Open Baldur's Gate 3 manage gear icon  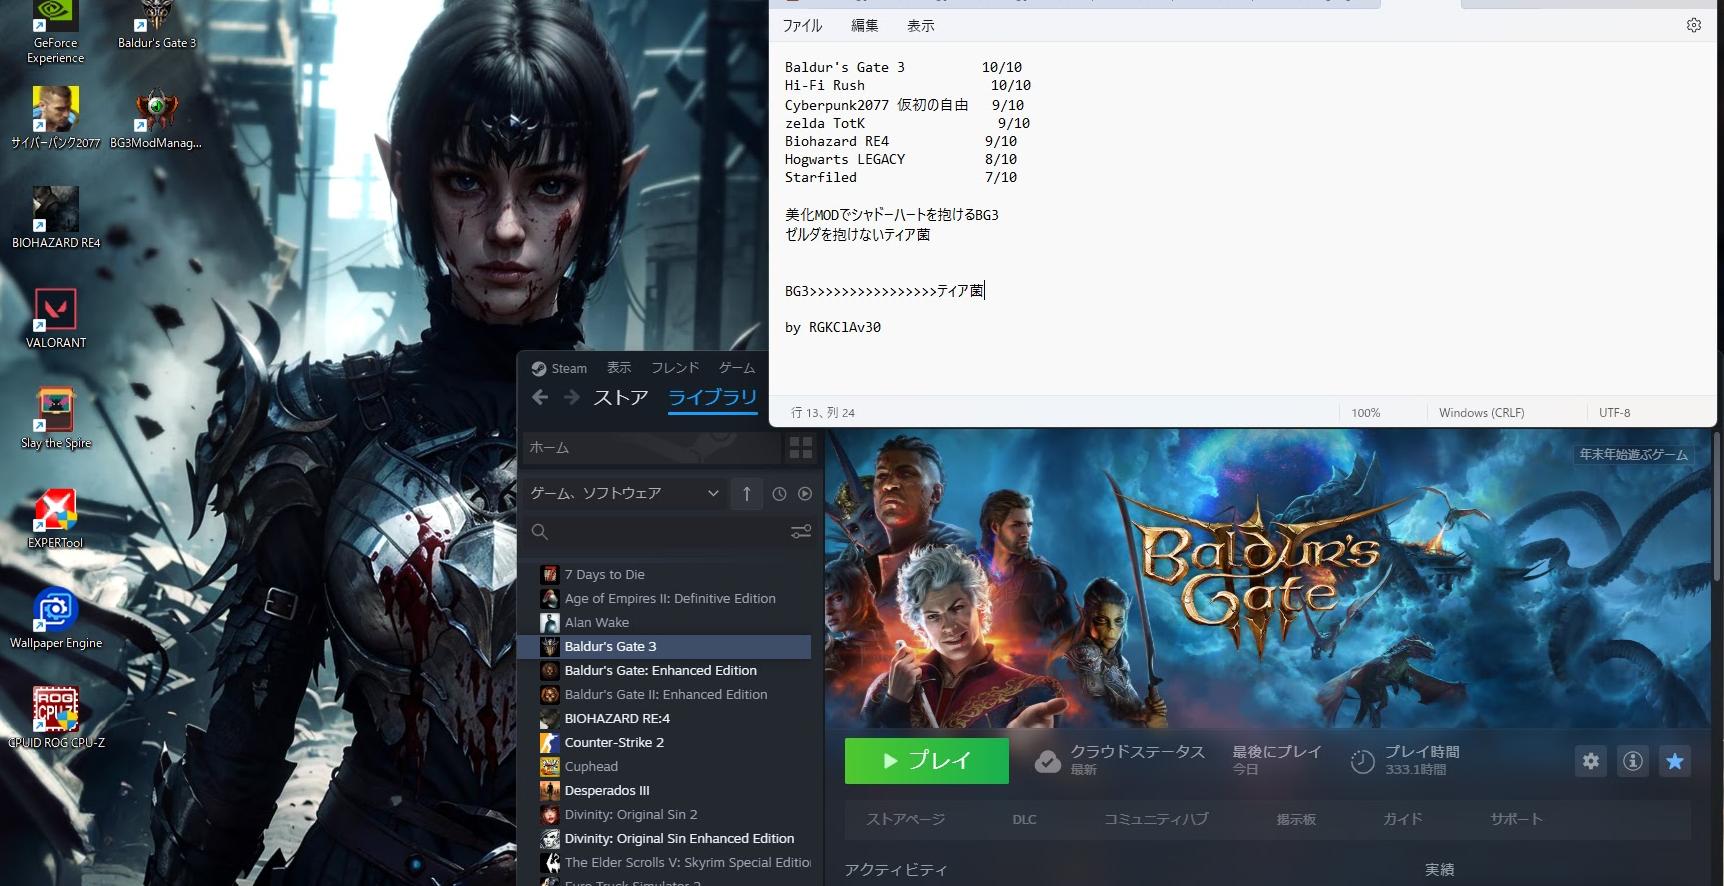pos(1591,761)
